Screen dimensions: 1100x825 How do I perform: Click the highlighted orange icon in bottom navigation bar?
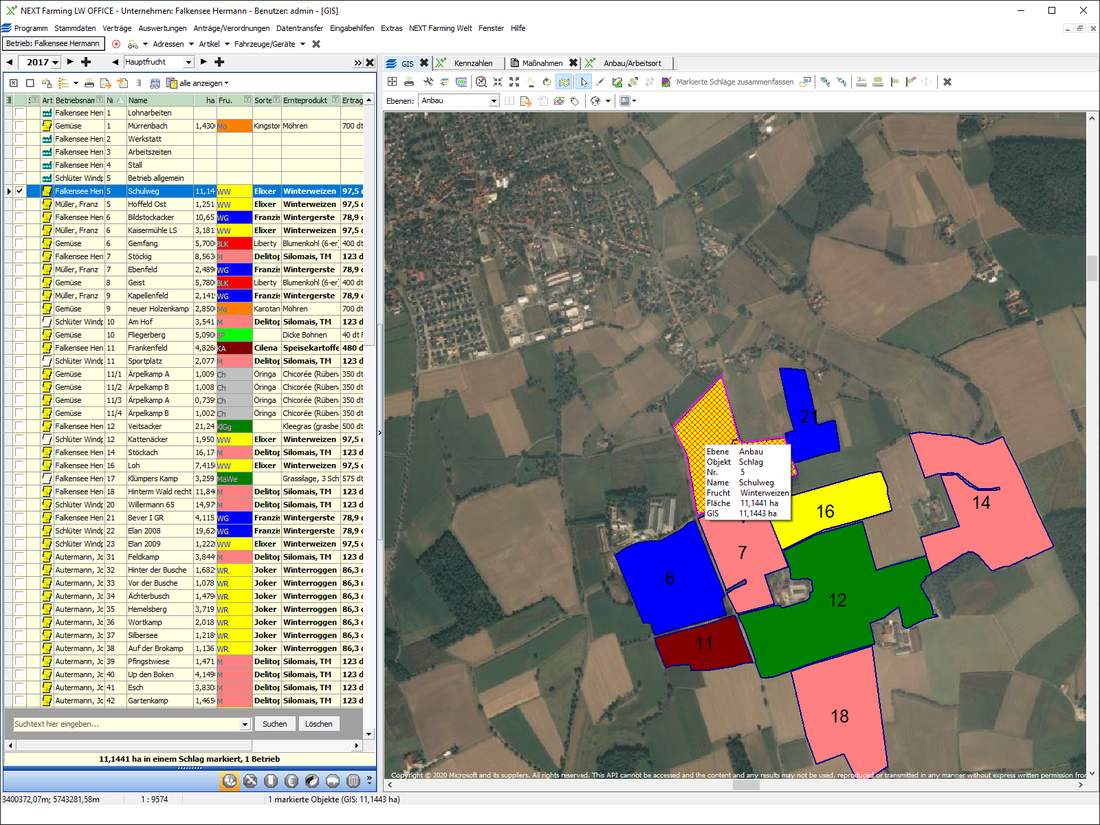coord(229,781)
